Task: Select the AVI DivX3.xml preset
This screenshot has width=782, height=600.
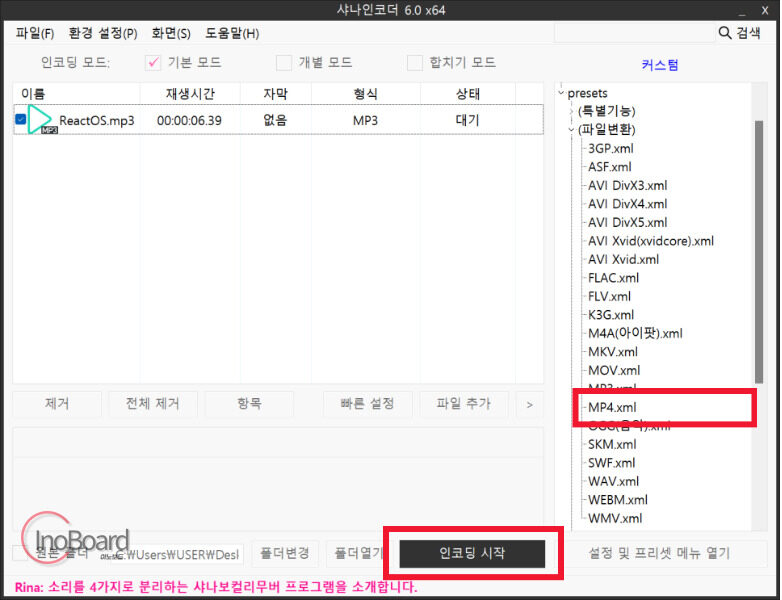Action: coord(627,186)
